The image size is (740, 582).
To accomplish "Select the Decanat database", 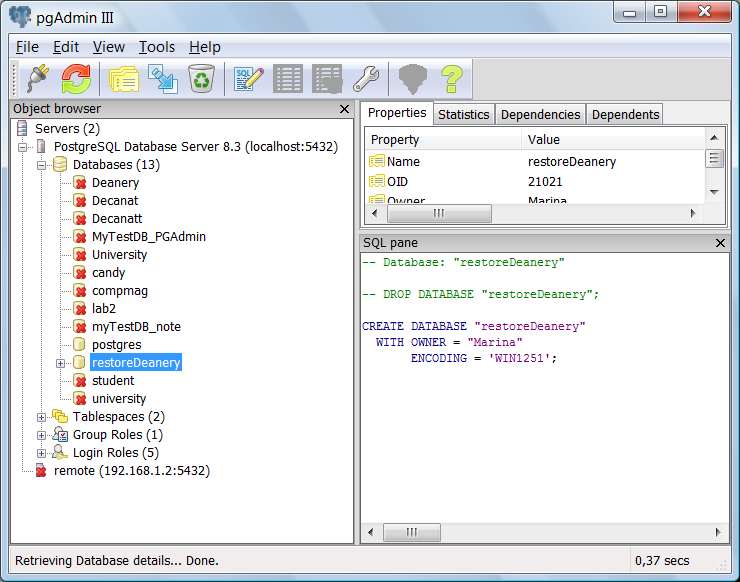I will [x=115, y=201].
